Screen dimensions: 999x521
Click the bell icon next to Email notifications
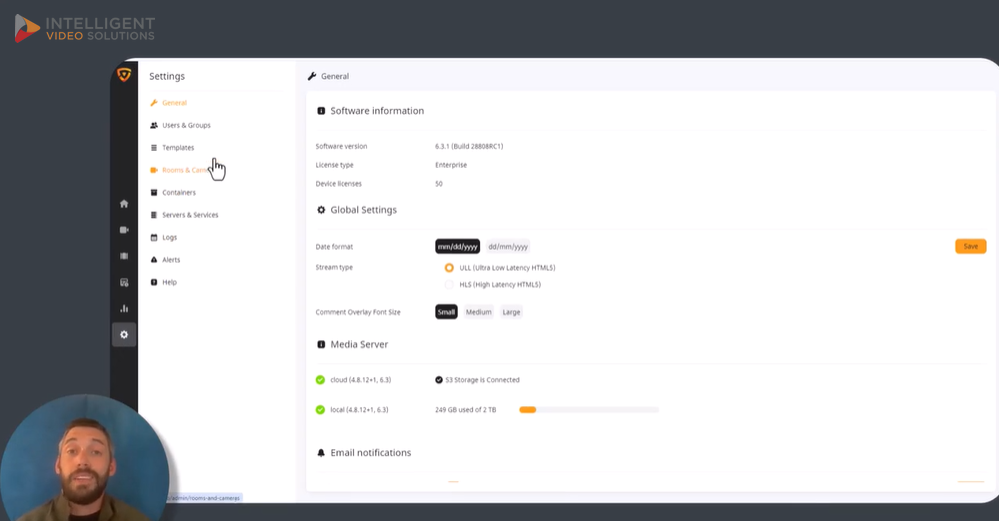point(321,453)
